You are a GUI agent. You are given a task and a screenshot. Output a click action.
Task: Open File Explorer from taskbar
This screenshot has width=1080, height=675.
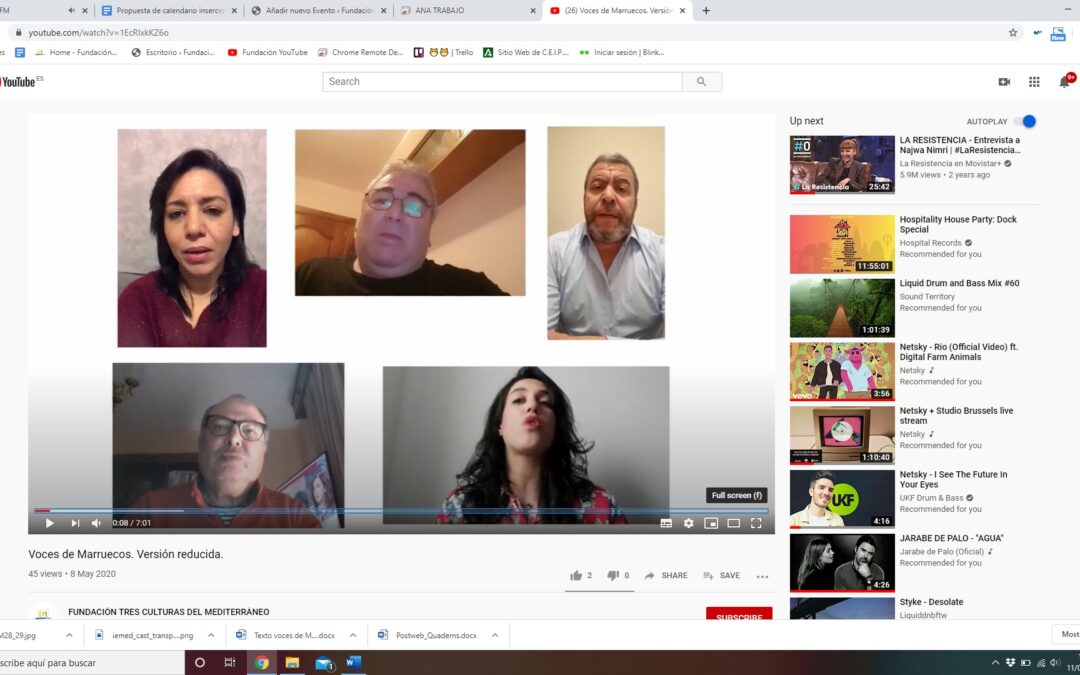(292, 663)
